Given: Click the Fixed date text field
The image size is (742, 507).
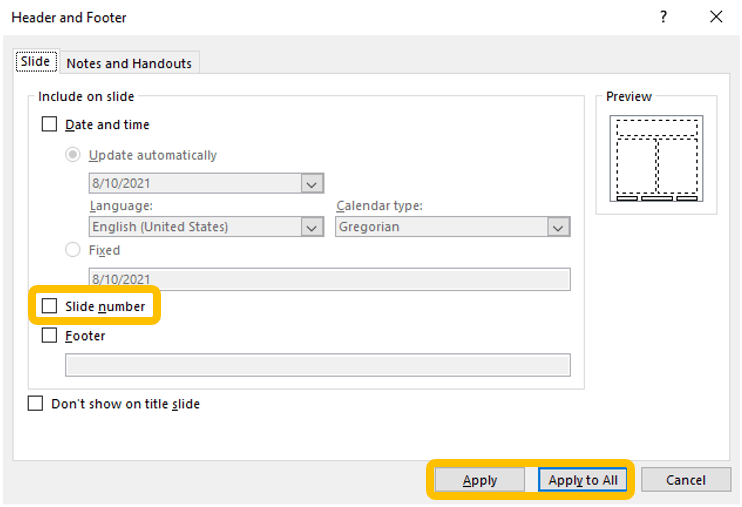Looking at the screenshot, I should [329, 279].
